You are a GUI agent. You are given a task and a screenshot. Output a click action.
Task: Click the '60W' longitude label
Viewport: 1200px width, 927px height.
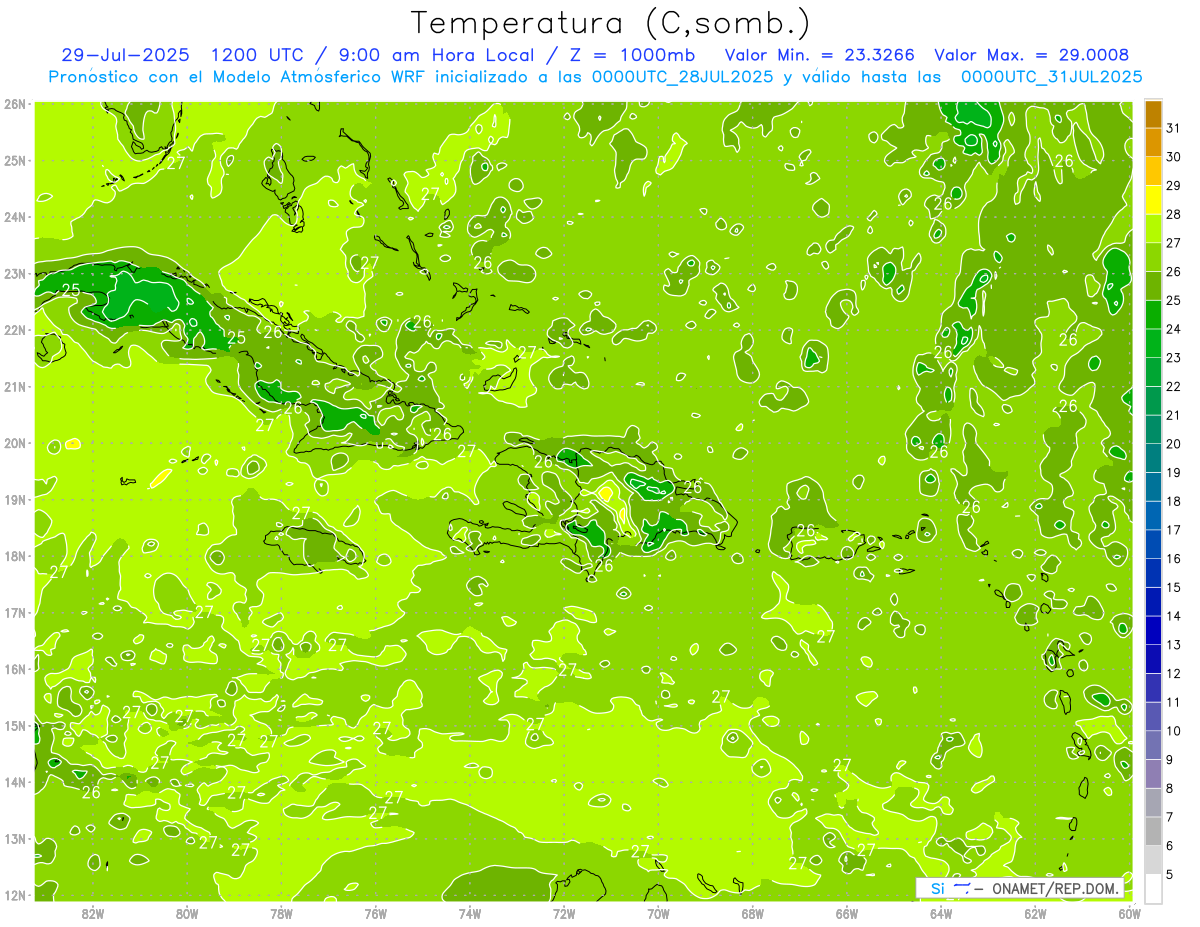(x=1130, y=913)
